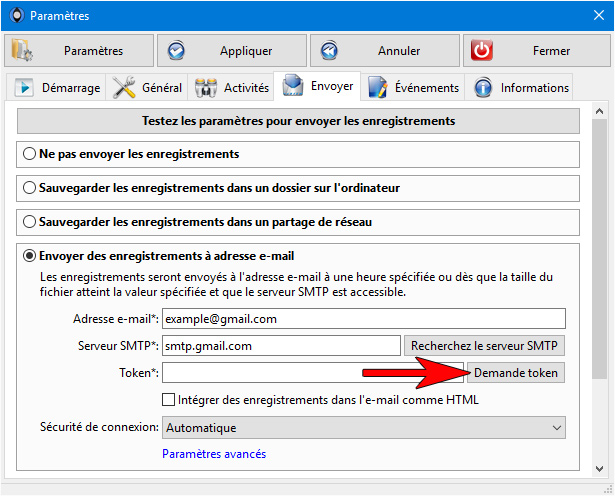
Task: Open the Sécurité de connexion dropdown
Action: point(364,427)
